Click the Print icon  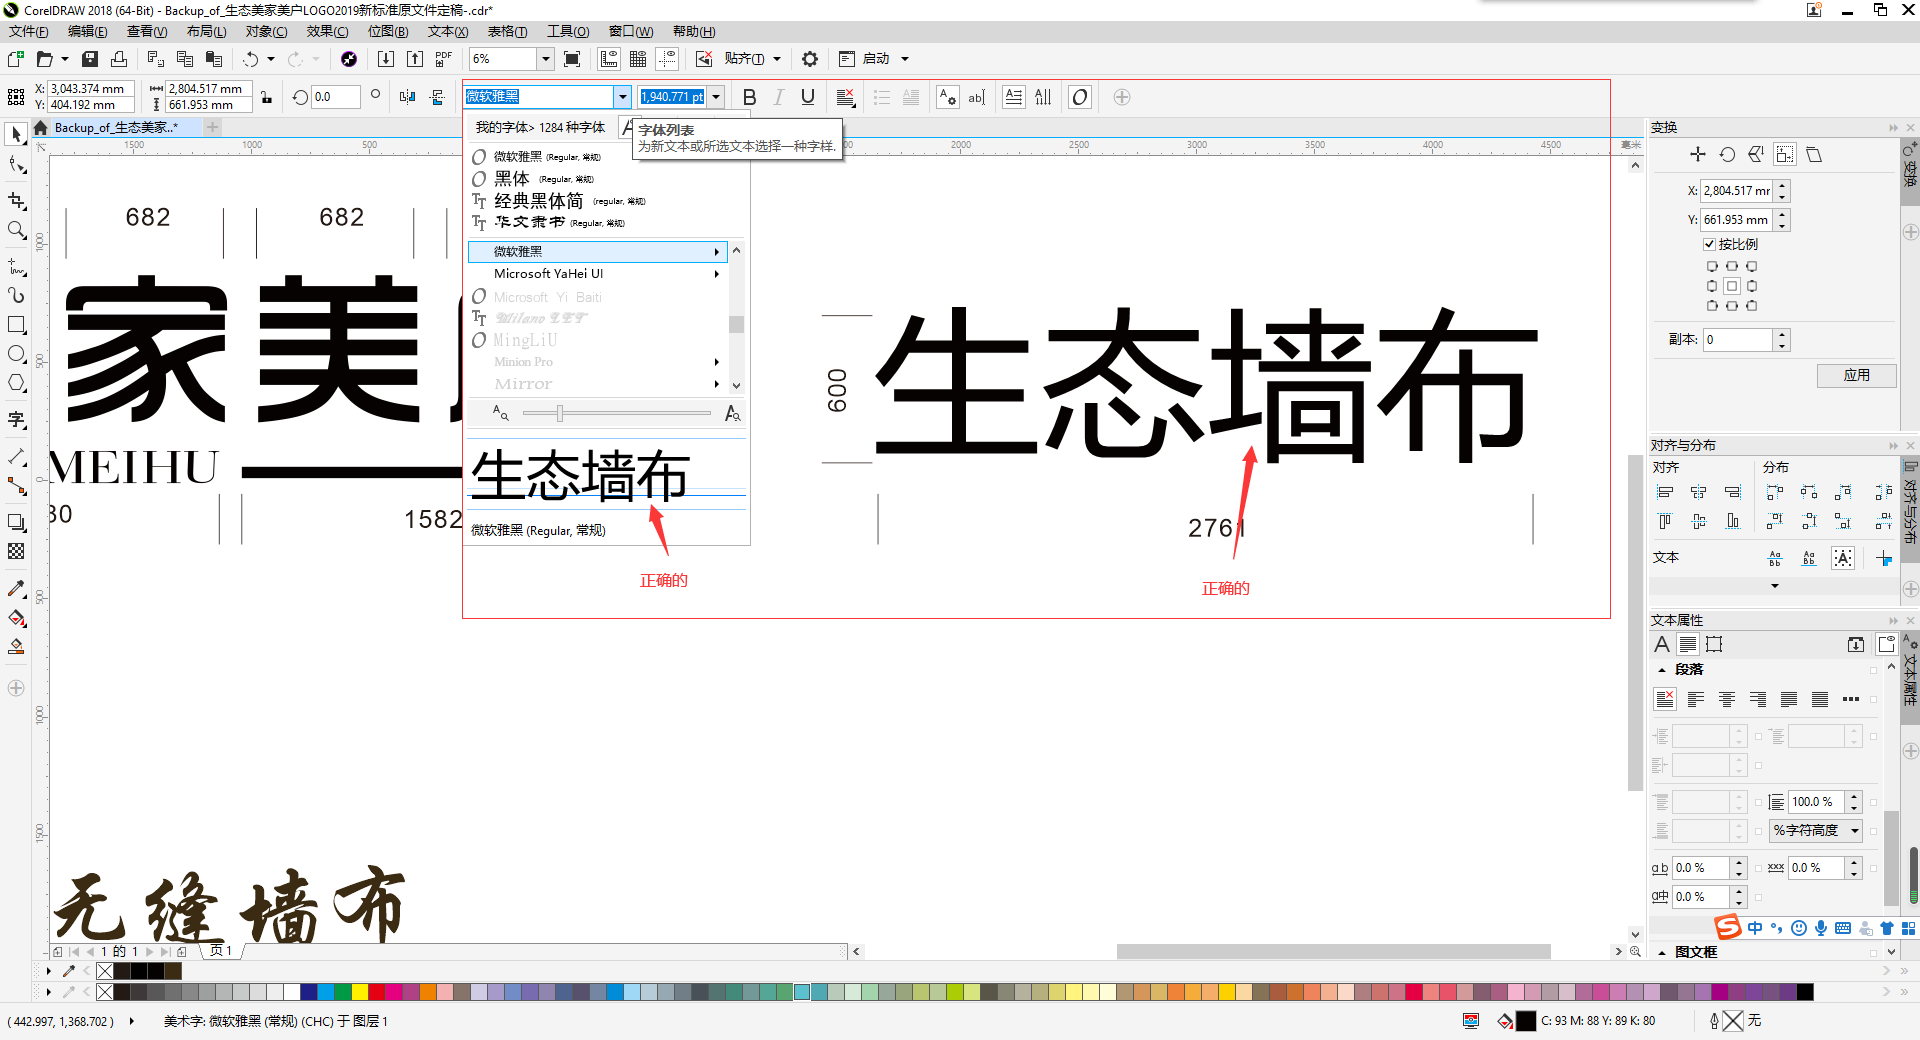click(119, 59)
